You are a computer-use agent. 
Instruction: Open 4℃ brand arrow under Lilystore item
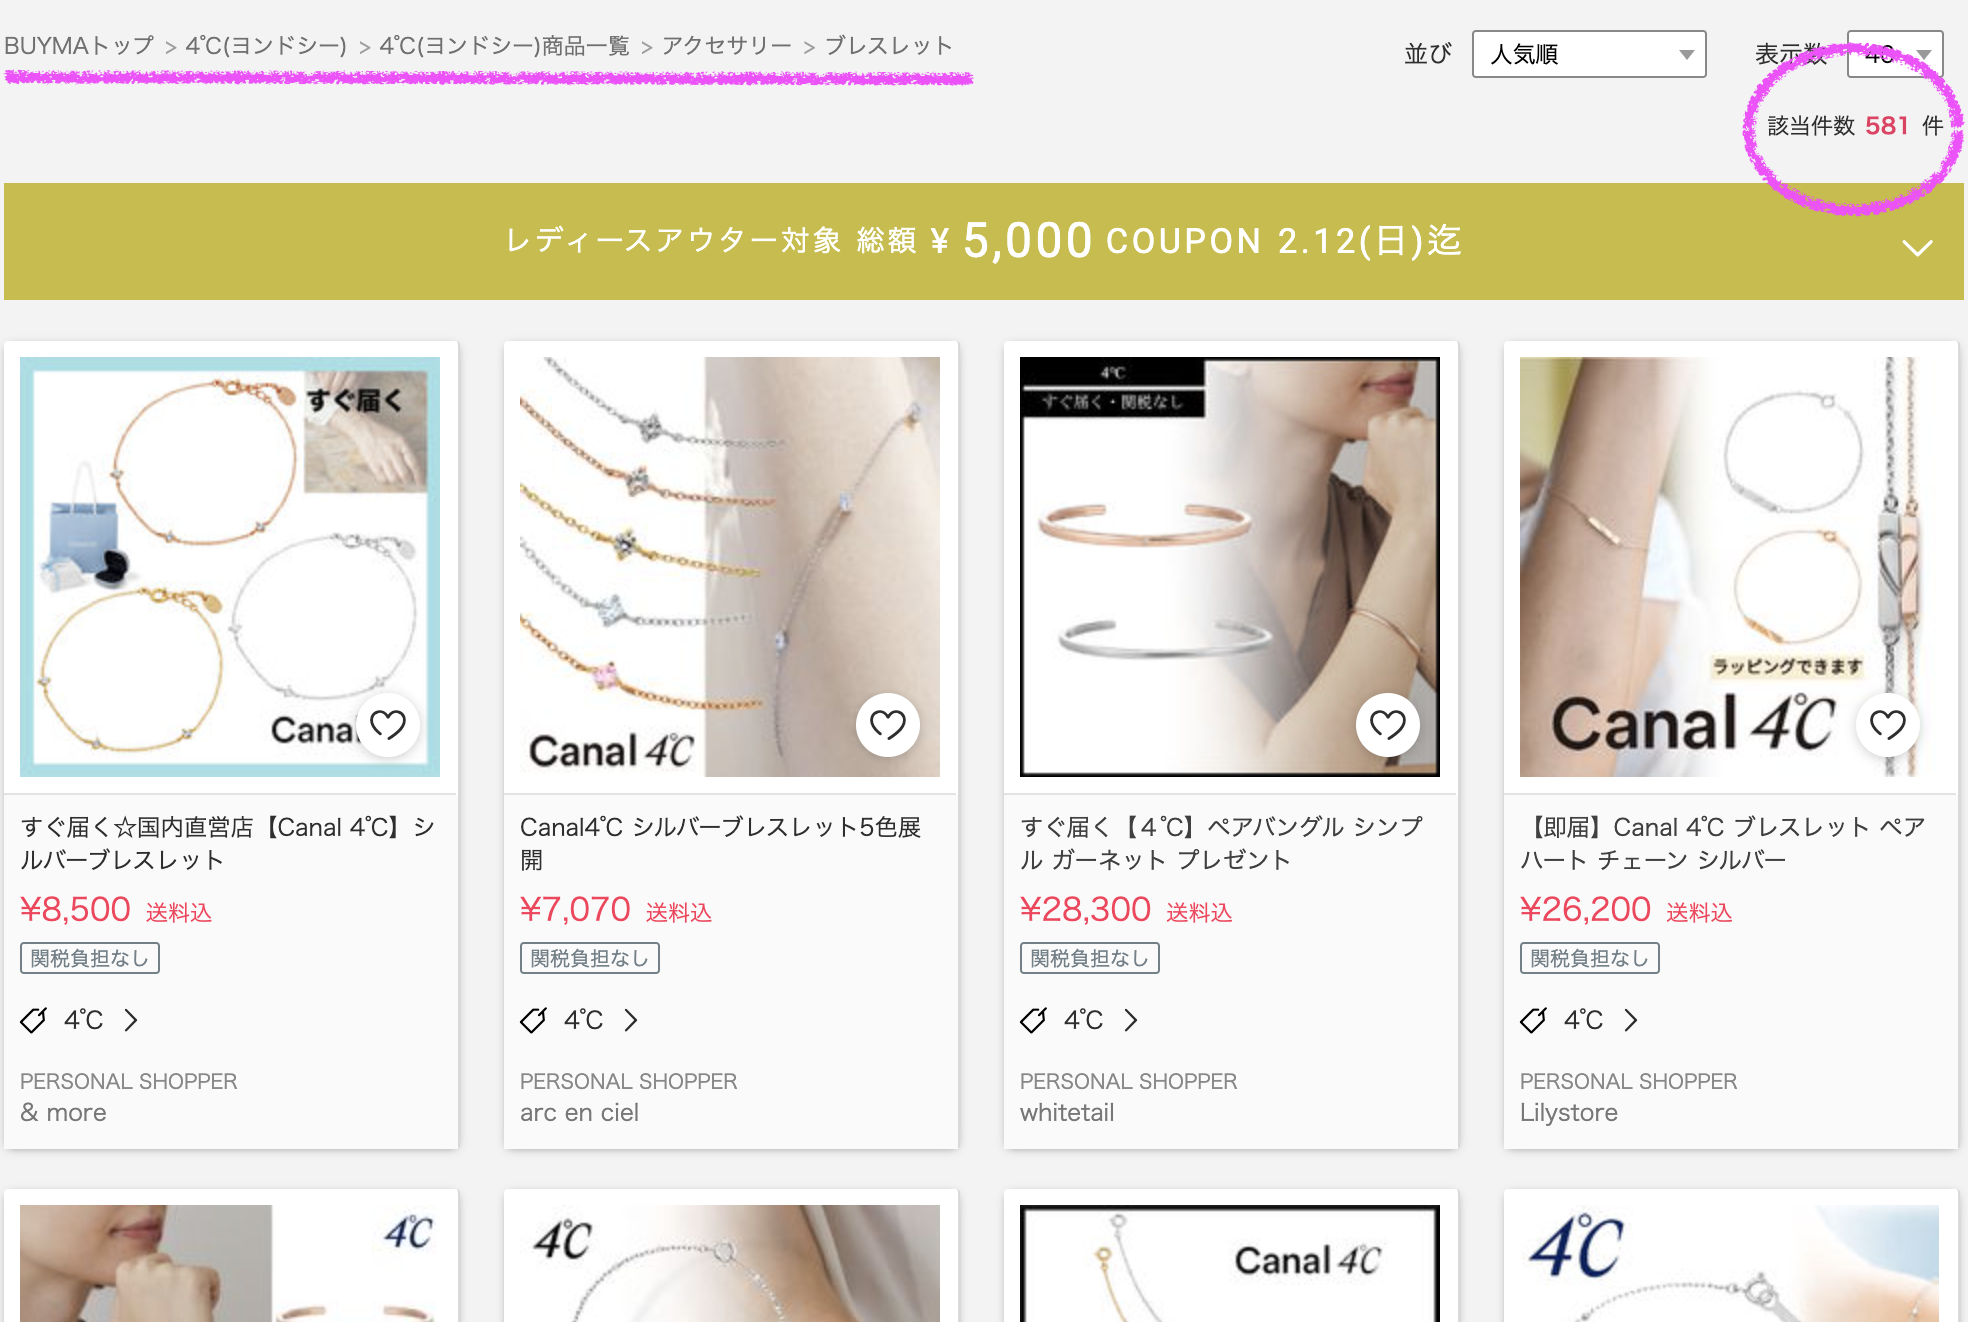(x=1631, y=1020)
